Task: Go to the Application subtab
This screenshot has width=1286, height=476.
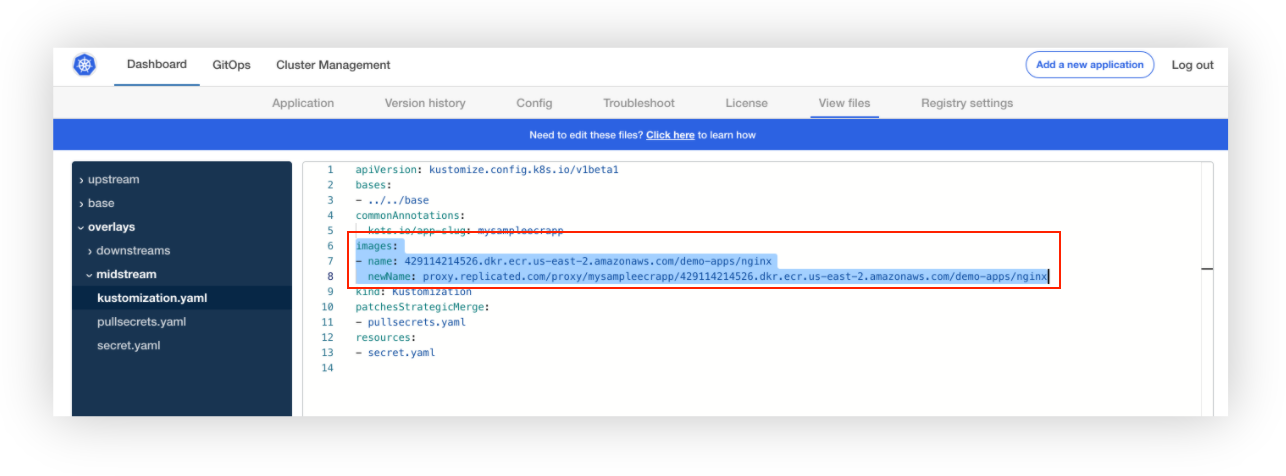Action: point(303,103)
